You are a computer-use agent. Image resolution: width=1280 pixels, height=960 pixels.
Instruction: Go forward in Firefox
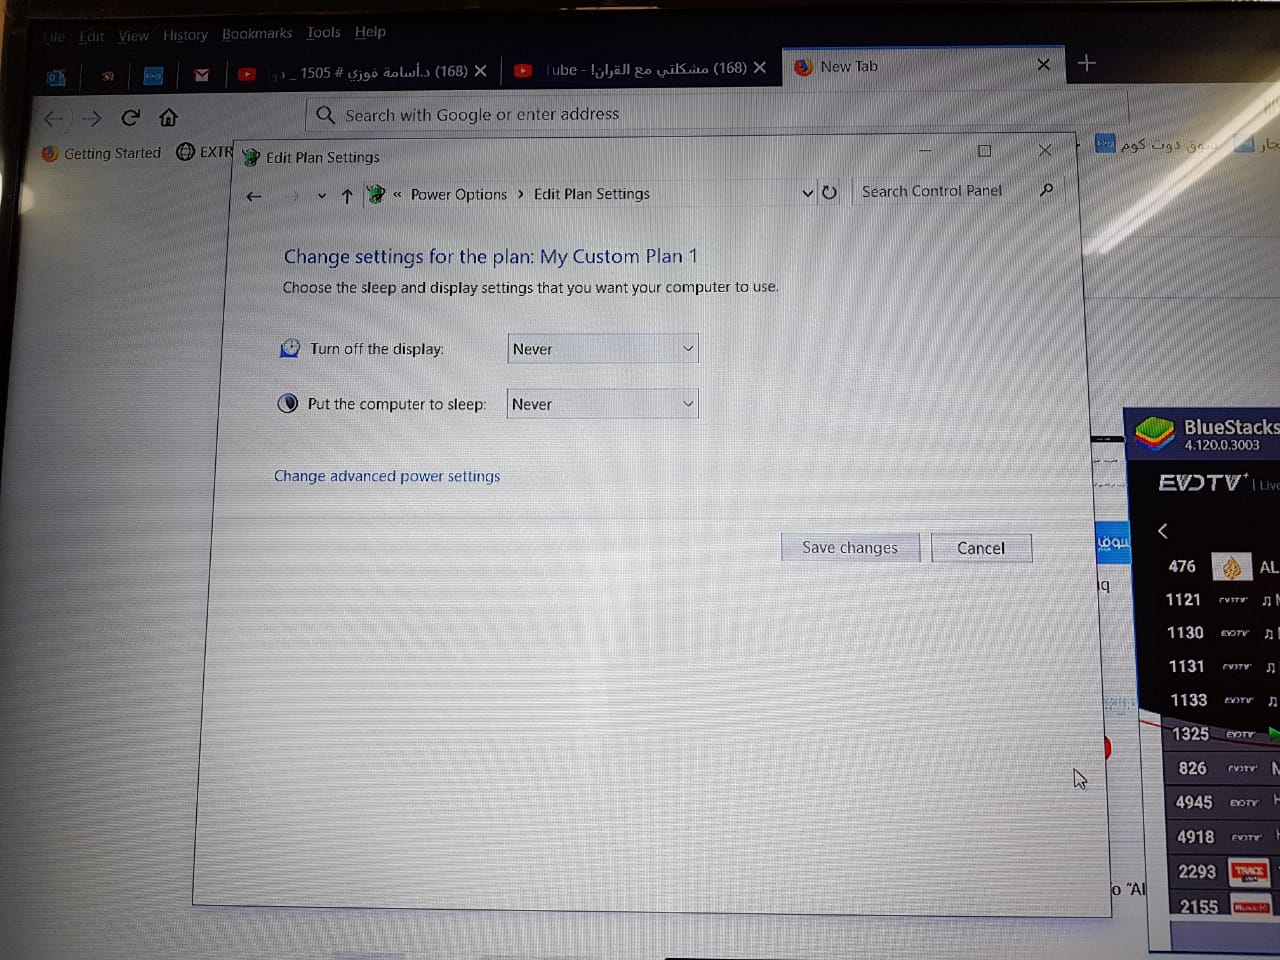click(92, 119)
